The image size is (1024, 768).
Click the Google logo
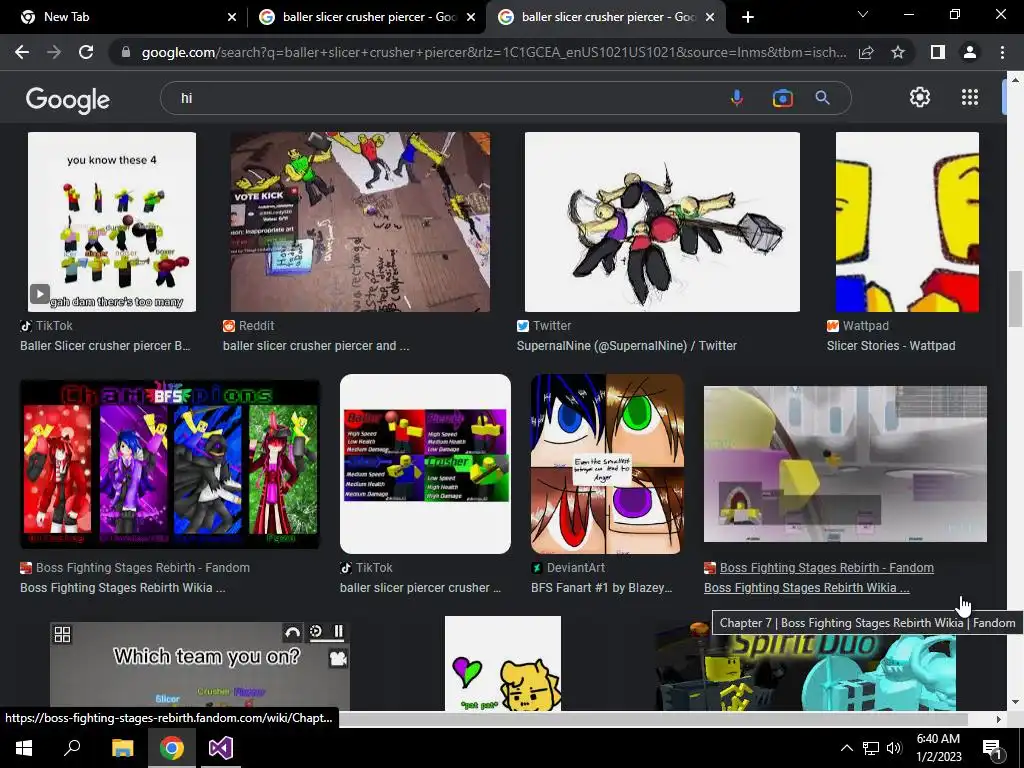[x=68, y=99]
